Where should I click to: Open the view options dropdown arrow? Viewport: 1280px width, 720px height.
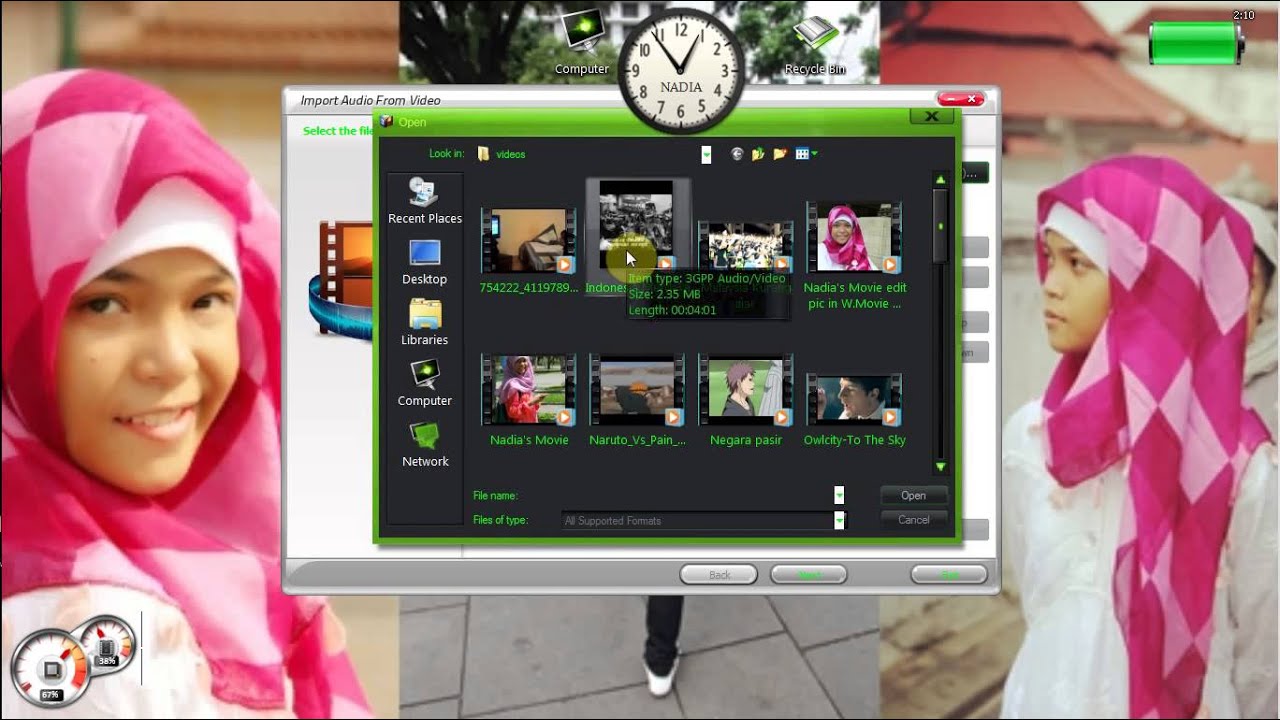coord(814,154)
